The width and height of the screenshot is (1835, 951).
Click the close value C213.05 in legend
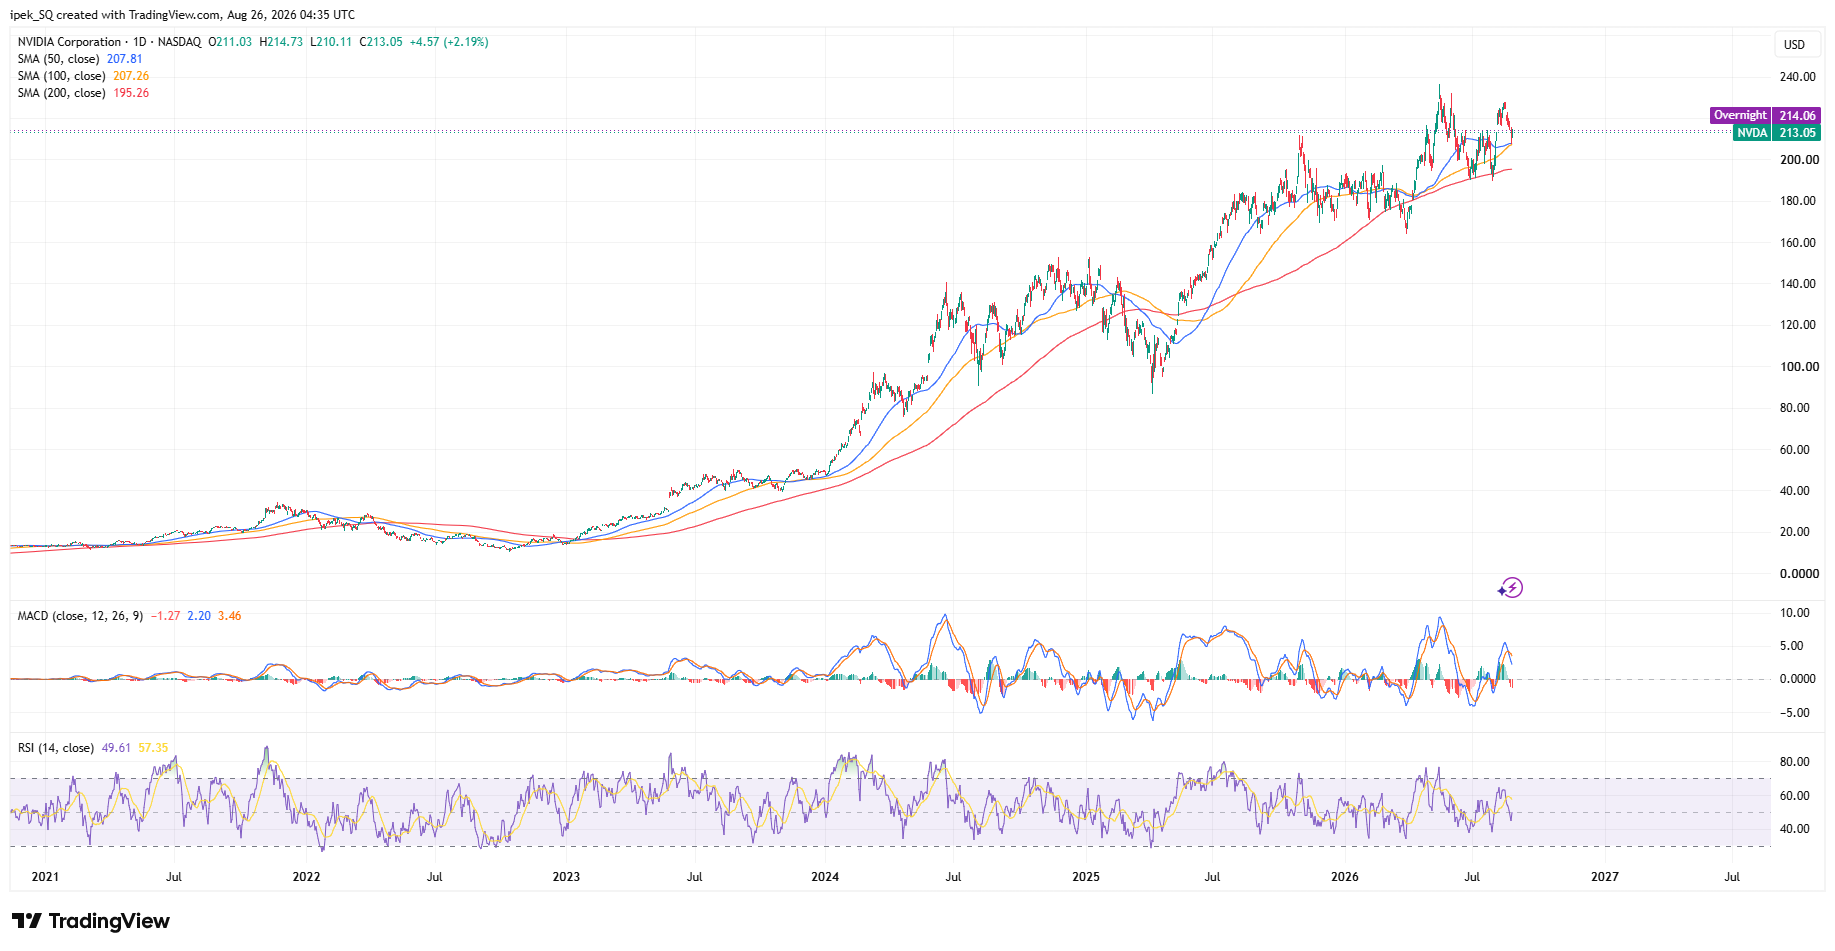(381, 42)
